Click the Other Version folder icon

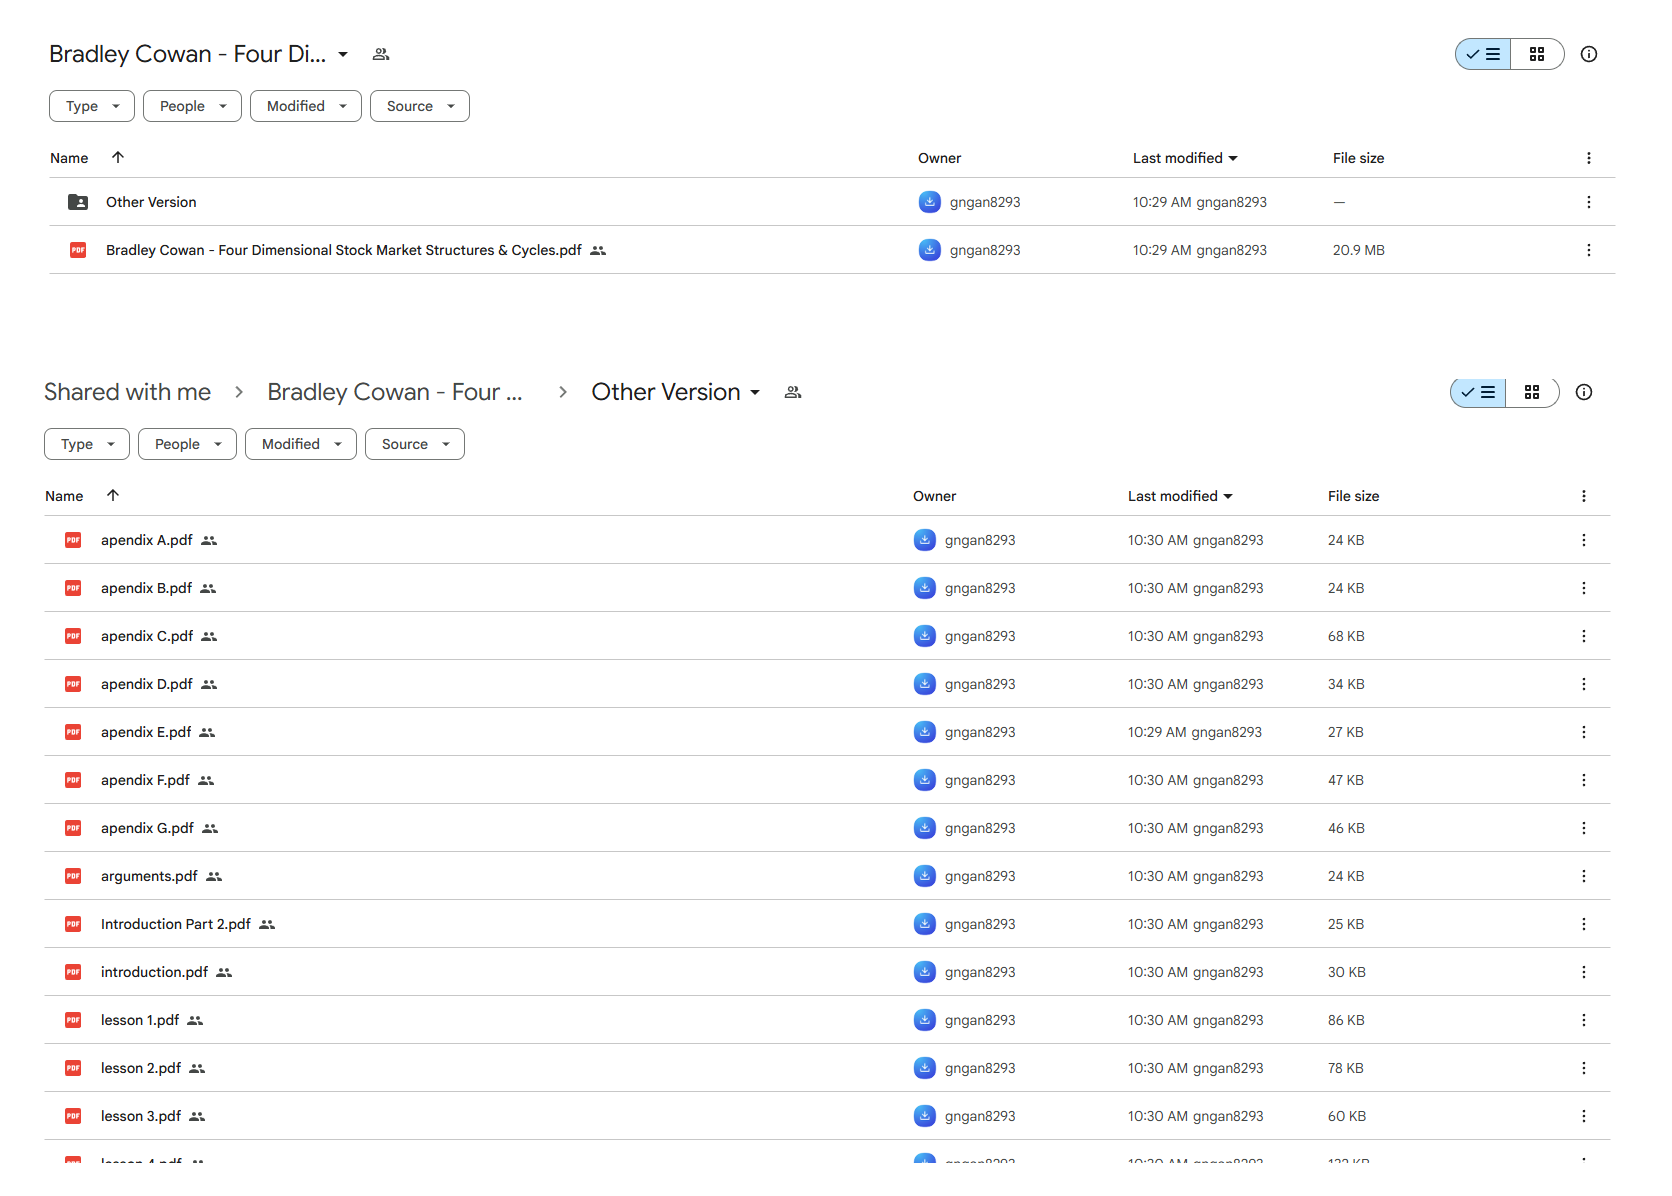point(78,202)
